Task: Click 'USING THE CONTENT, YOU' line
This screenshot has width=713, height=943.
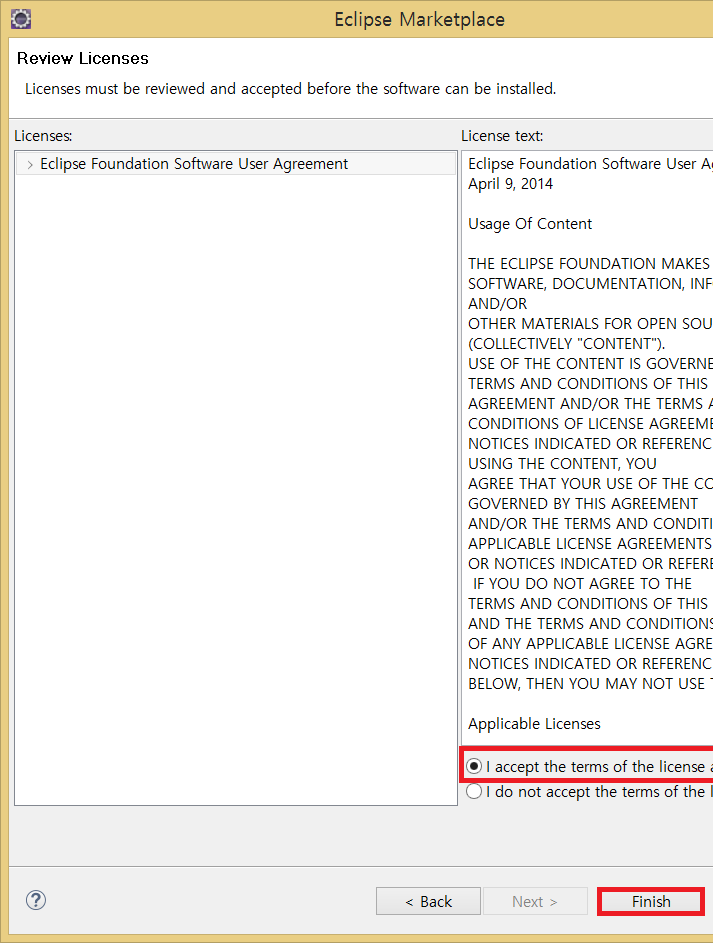Action: 562,464
